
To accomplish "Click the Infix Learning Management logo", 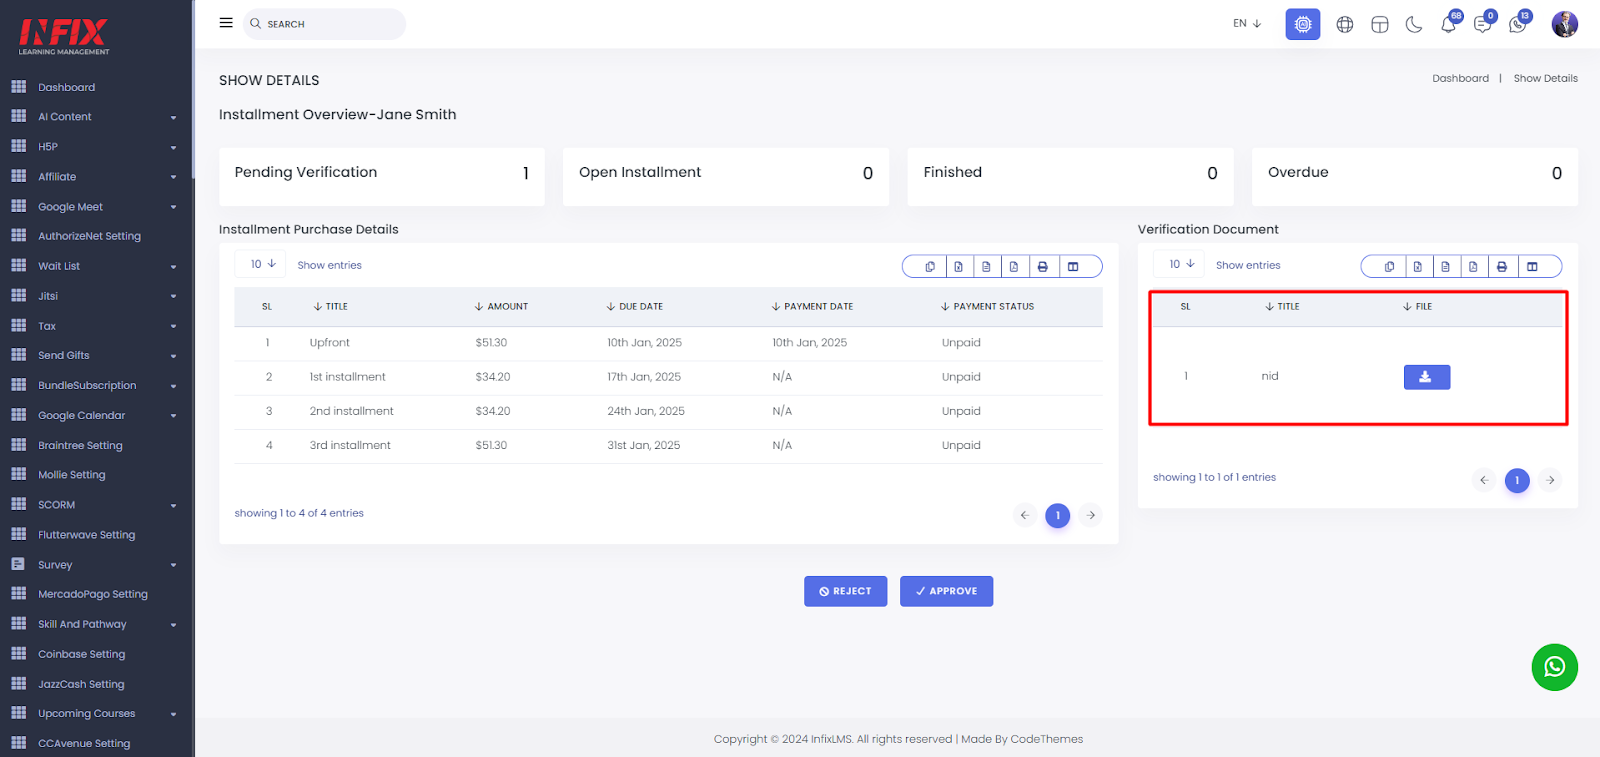I will pyautogui.click(x=64, y=36).
